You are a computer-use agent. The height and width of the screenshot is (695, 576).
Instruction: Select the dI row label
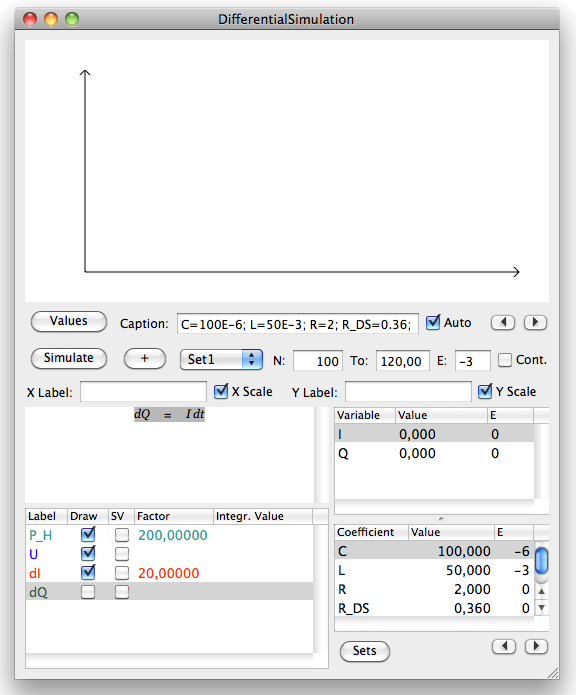35,573
